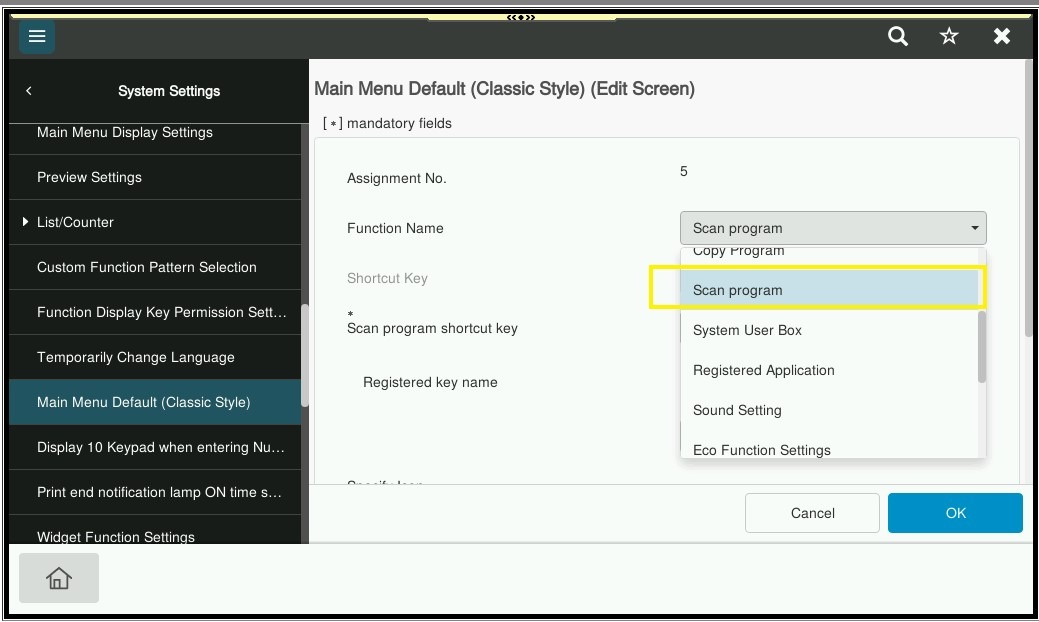The image size is (1039, 622).
Task: Confirm with the OK button
Action: (955, 513)
